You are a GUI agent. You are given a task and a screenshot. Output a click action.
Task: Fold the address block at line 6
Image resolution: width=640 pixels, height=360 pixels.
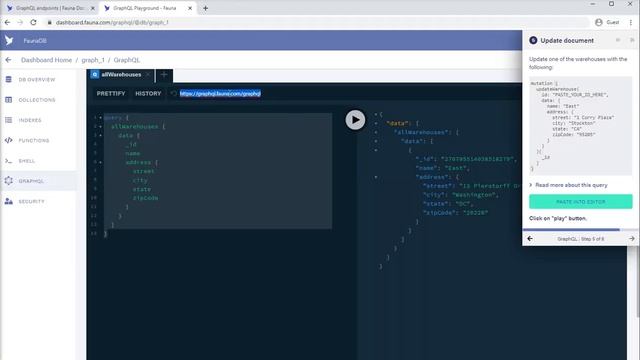100,162
